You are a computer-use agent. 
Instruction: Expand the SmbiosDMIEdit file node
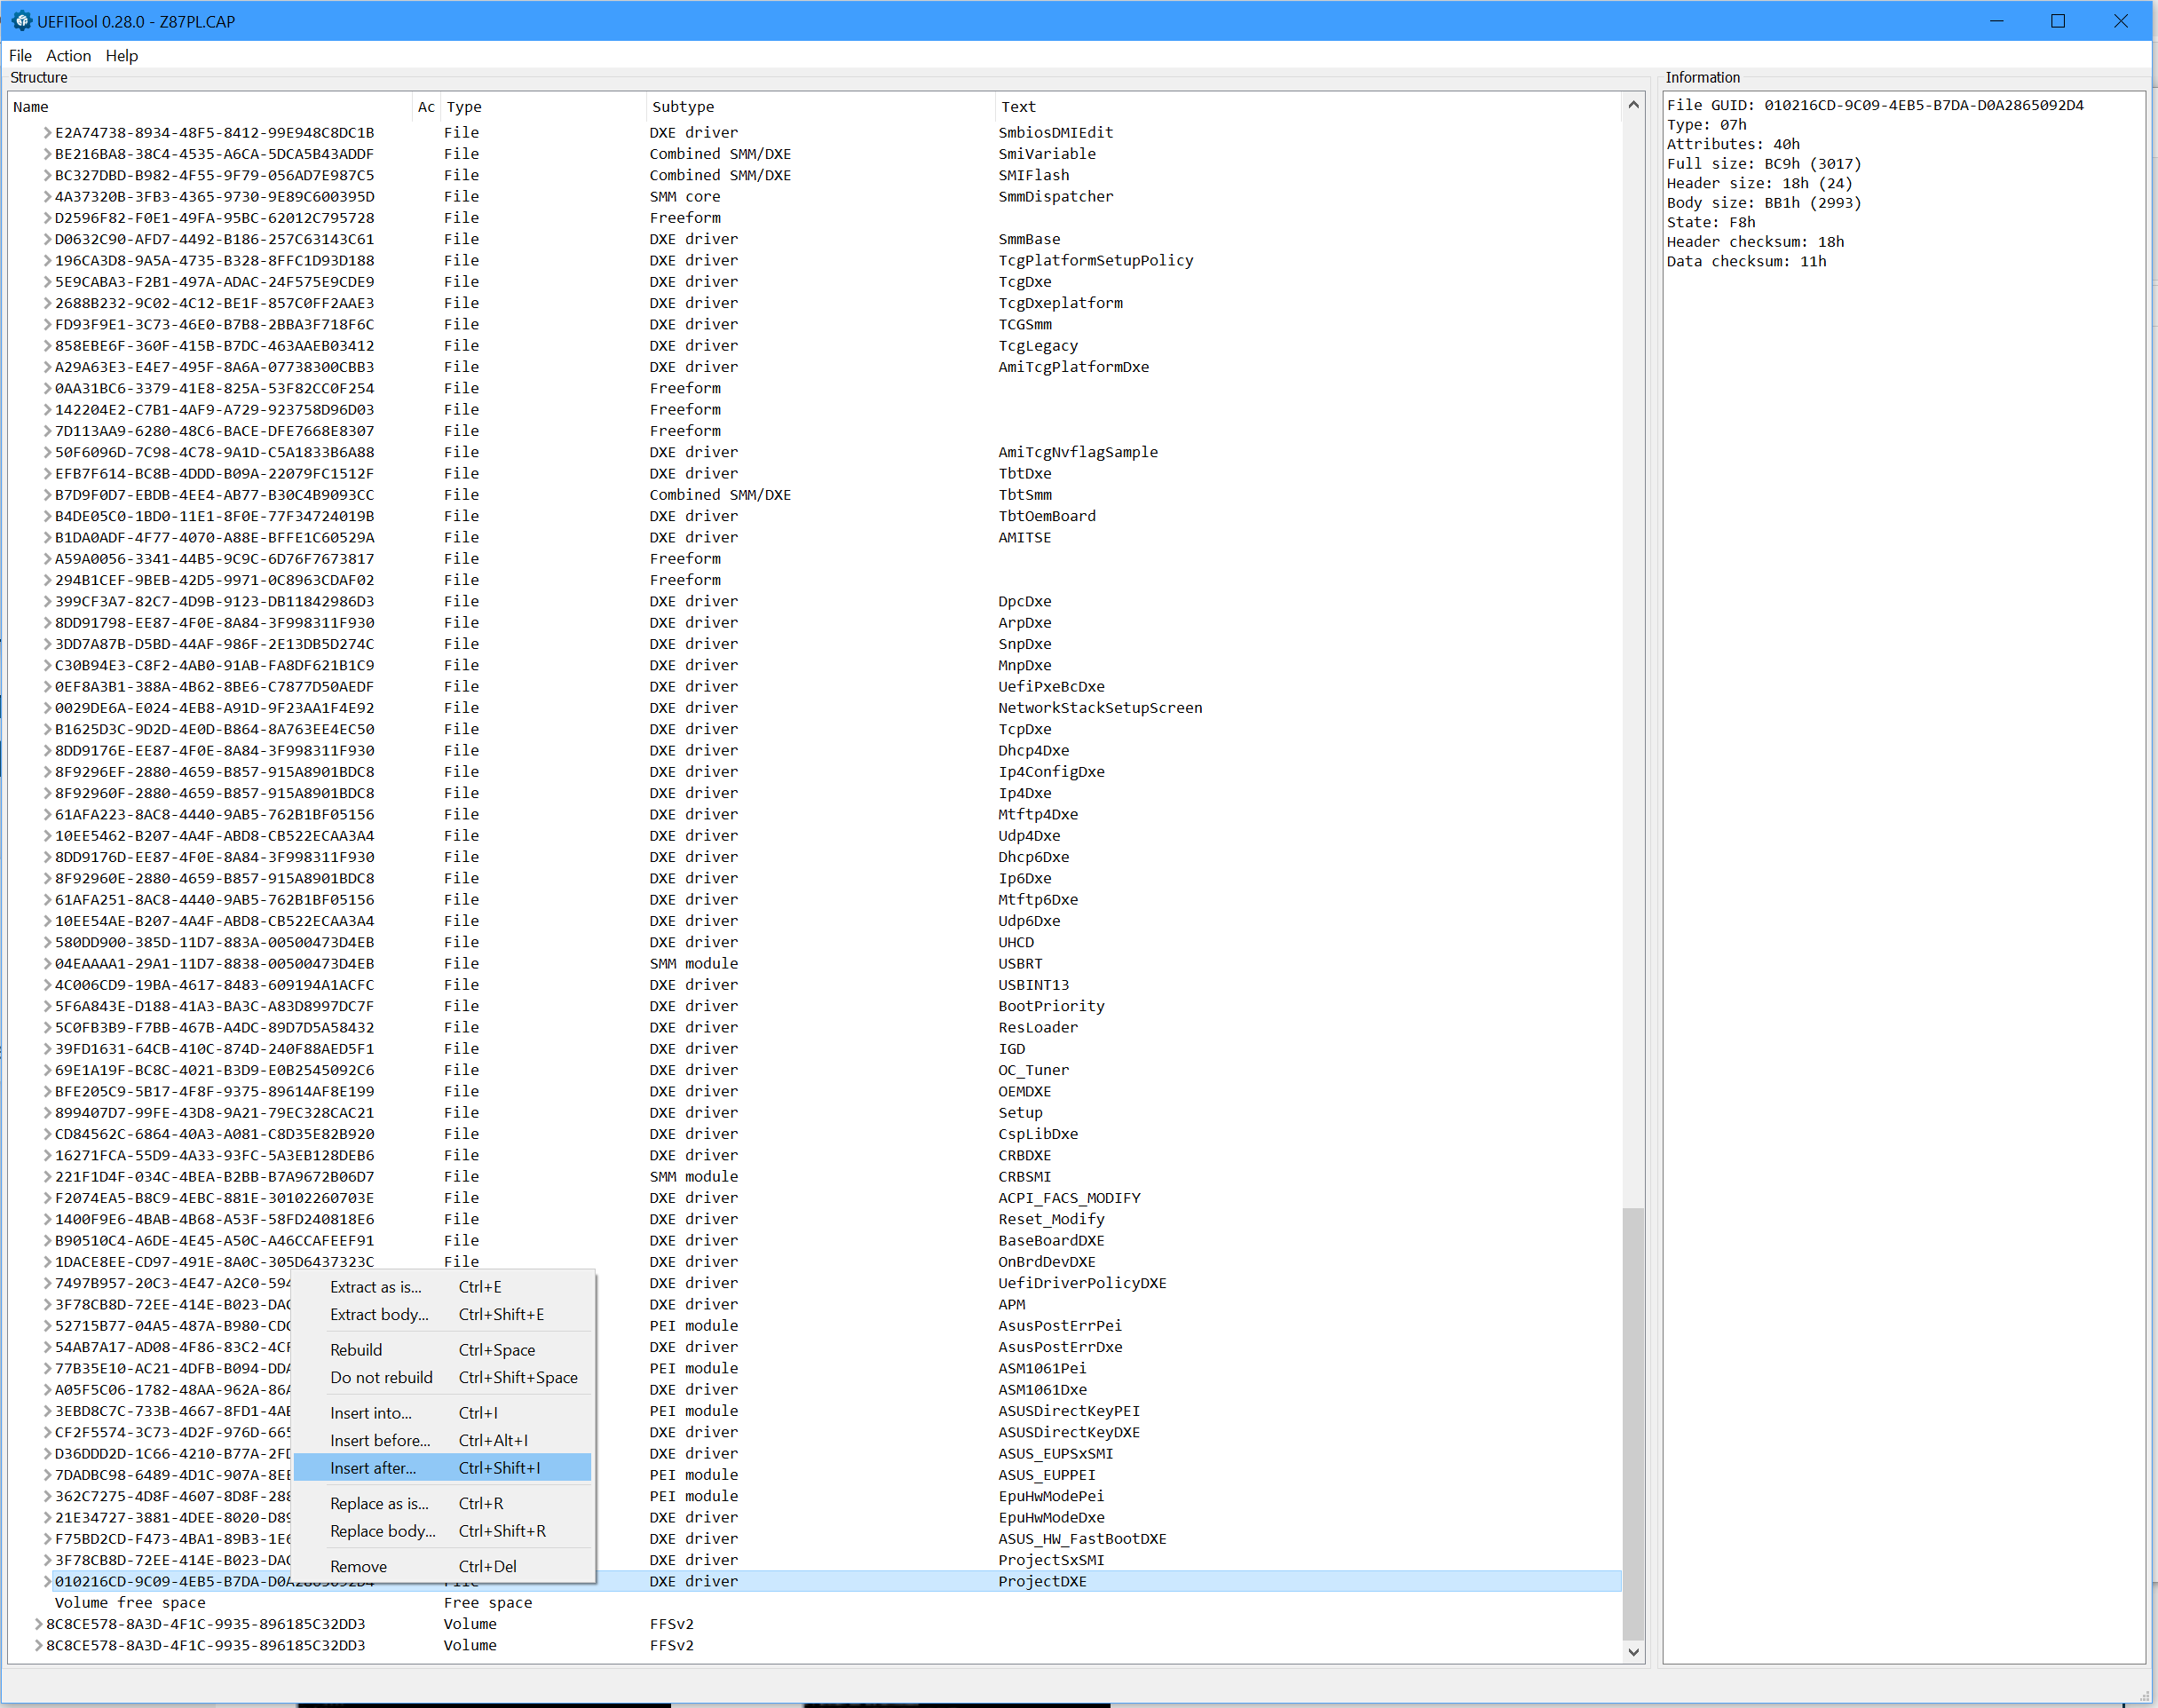47,133
